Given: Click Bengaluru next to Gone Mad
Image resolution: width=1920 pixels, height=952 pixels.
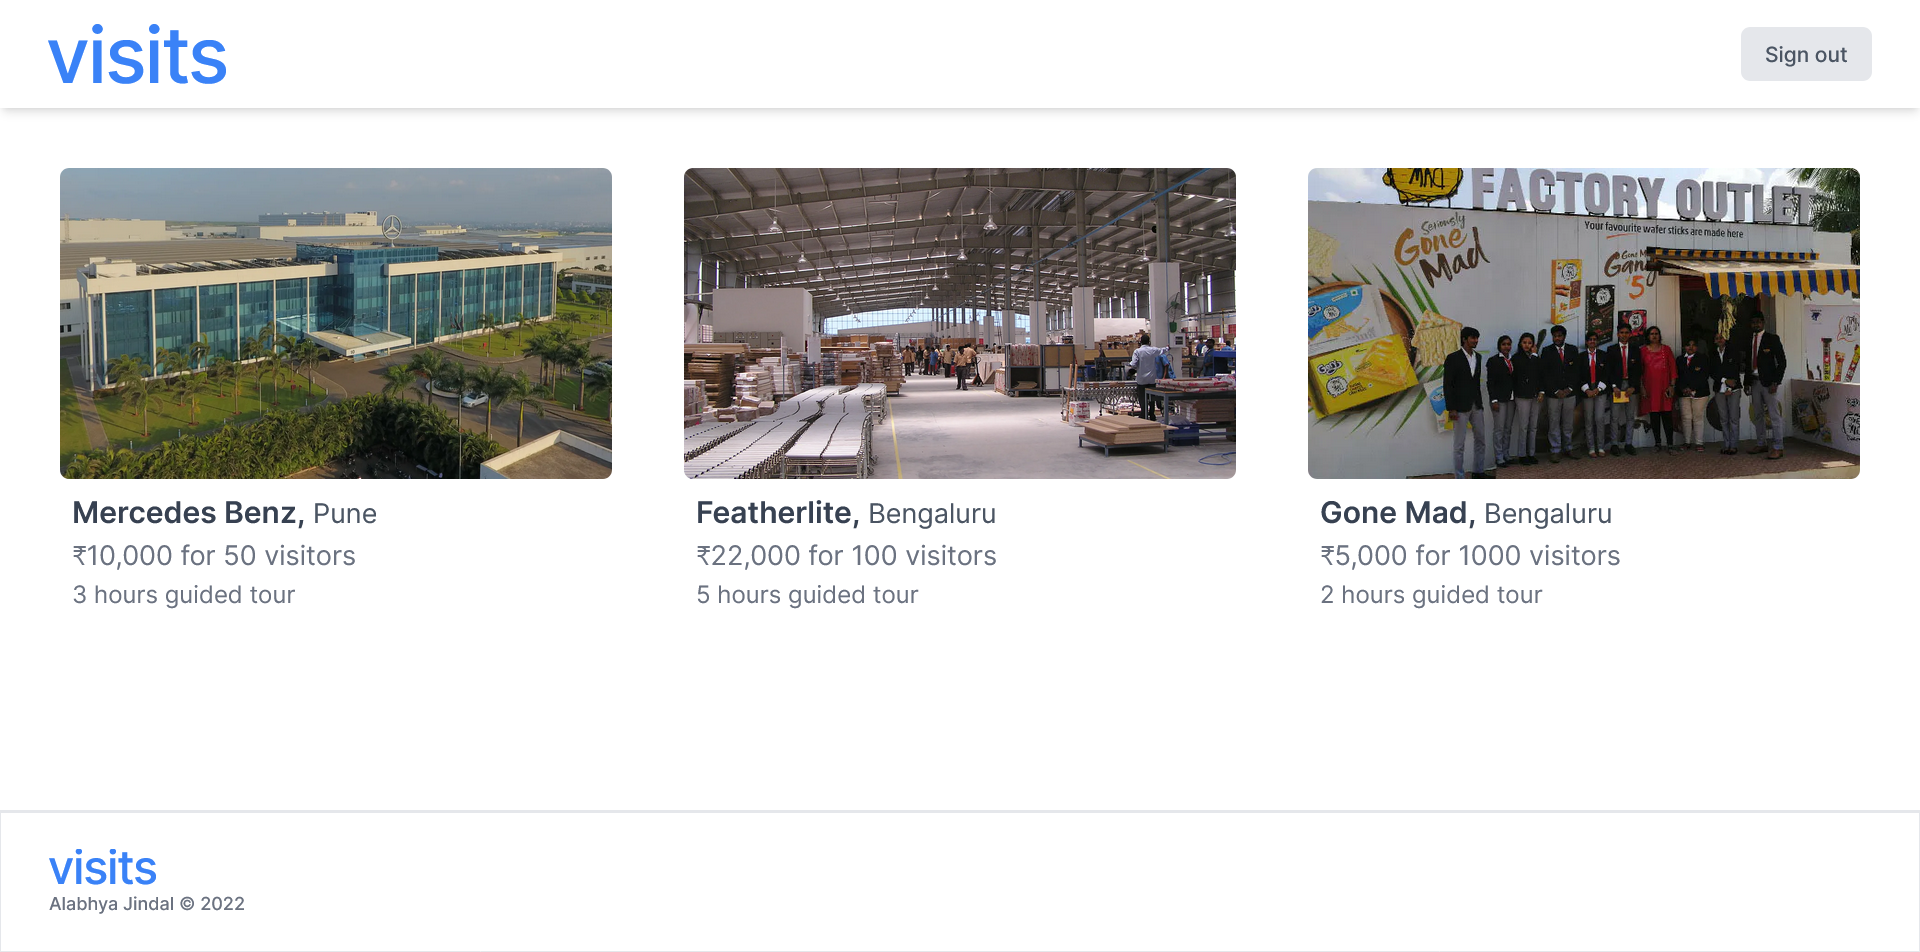Looking at the screenshot, I should [1548, 514].
